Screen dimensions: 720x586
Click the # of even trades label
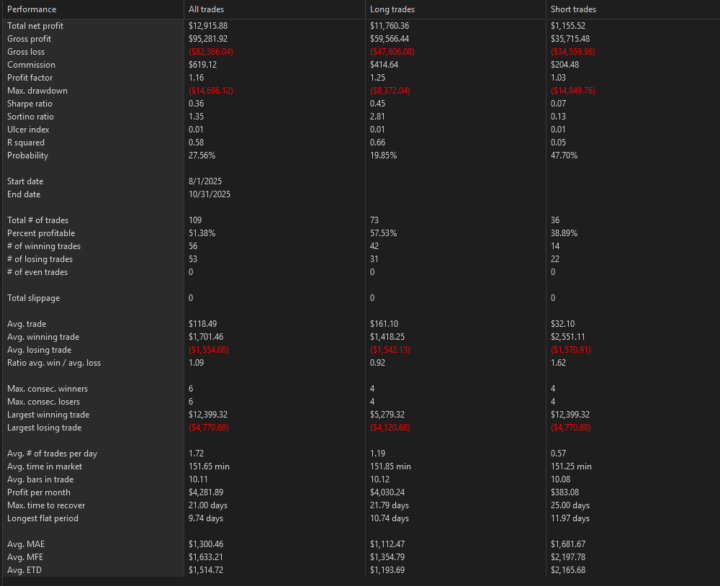tap(37, 272)
